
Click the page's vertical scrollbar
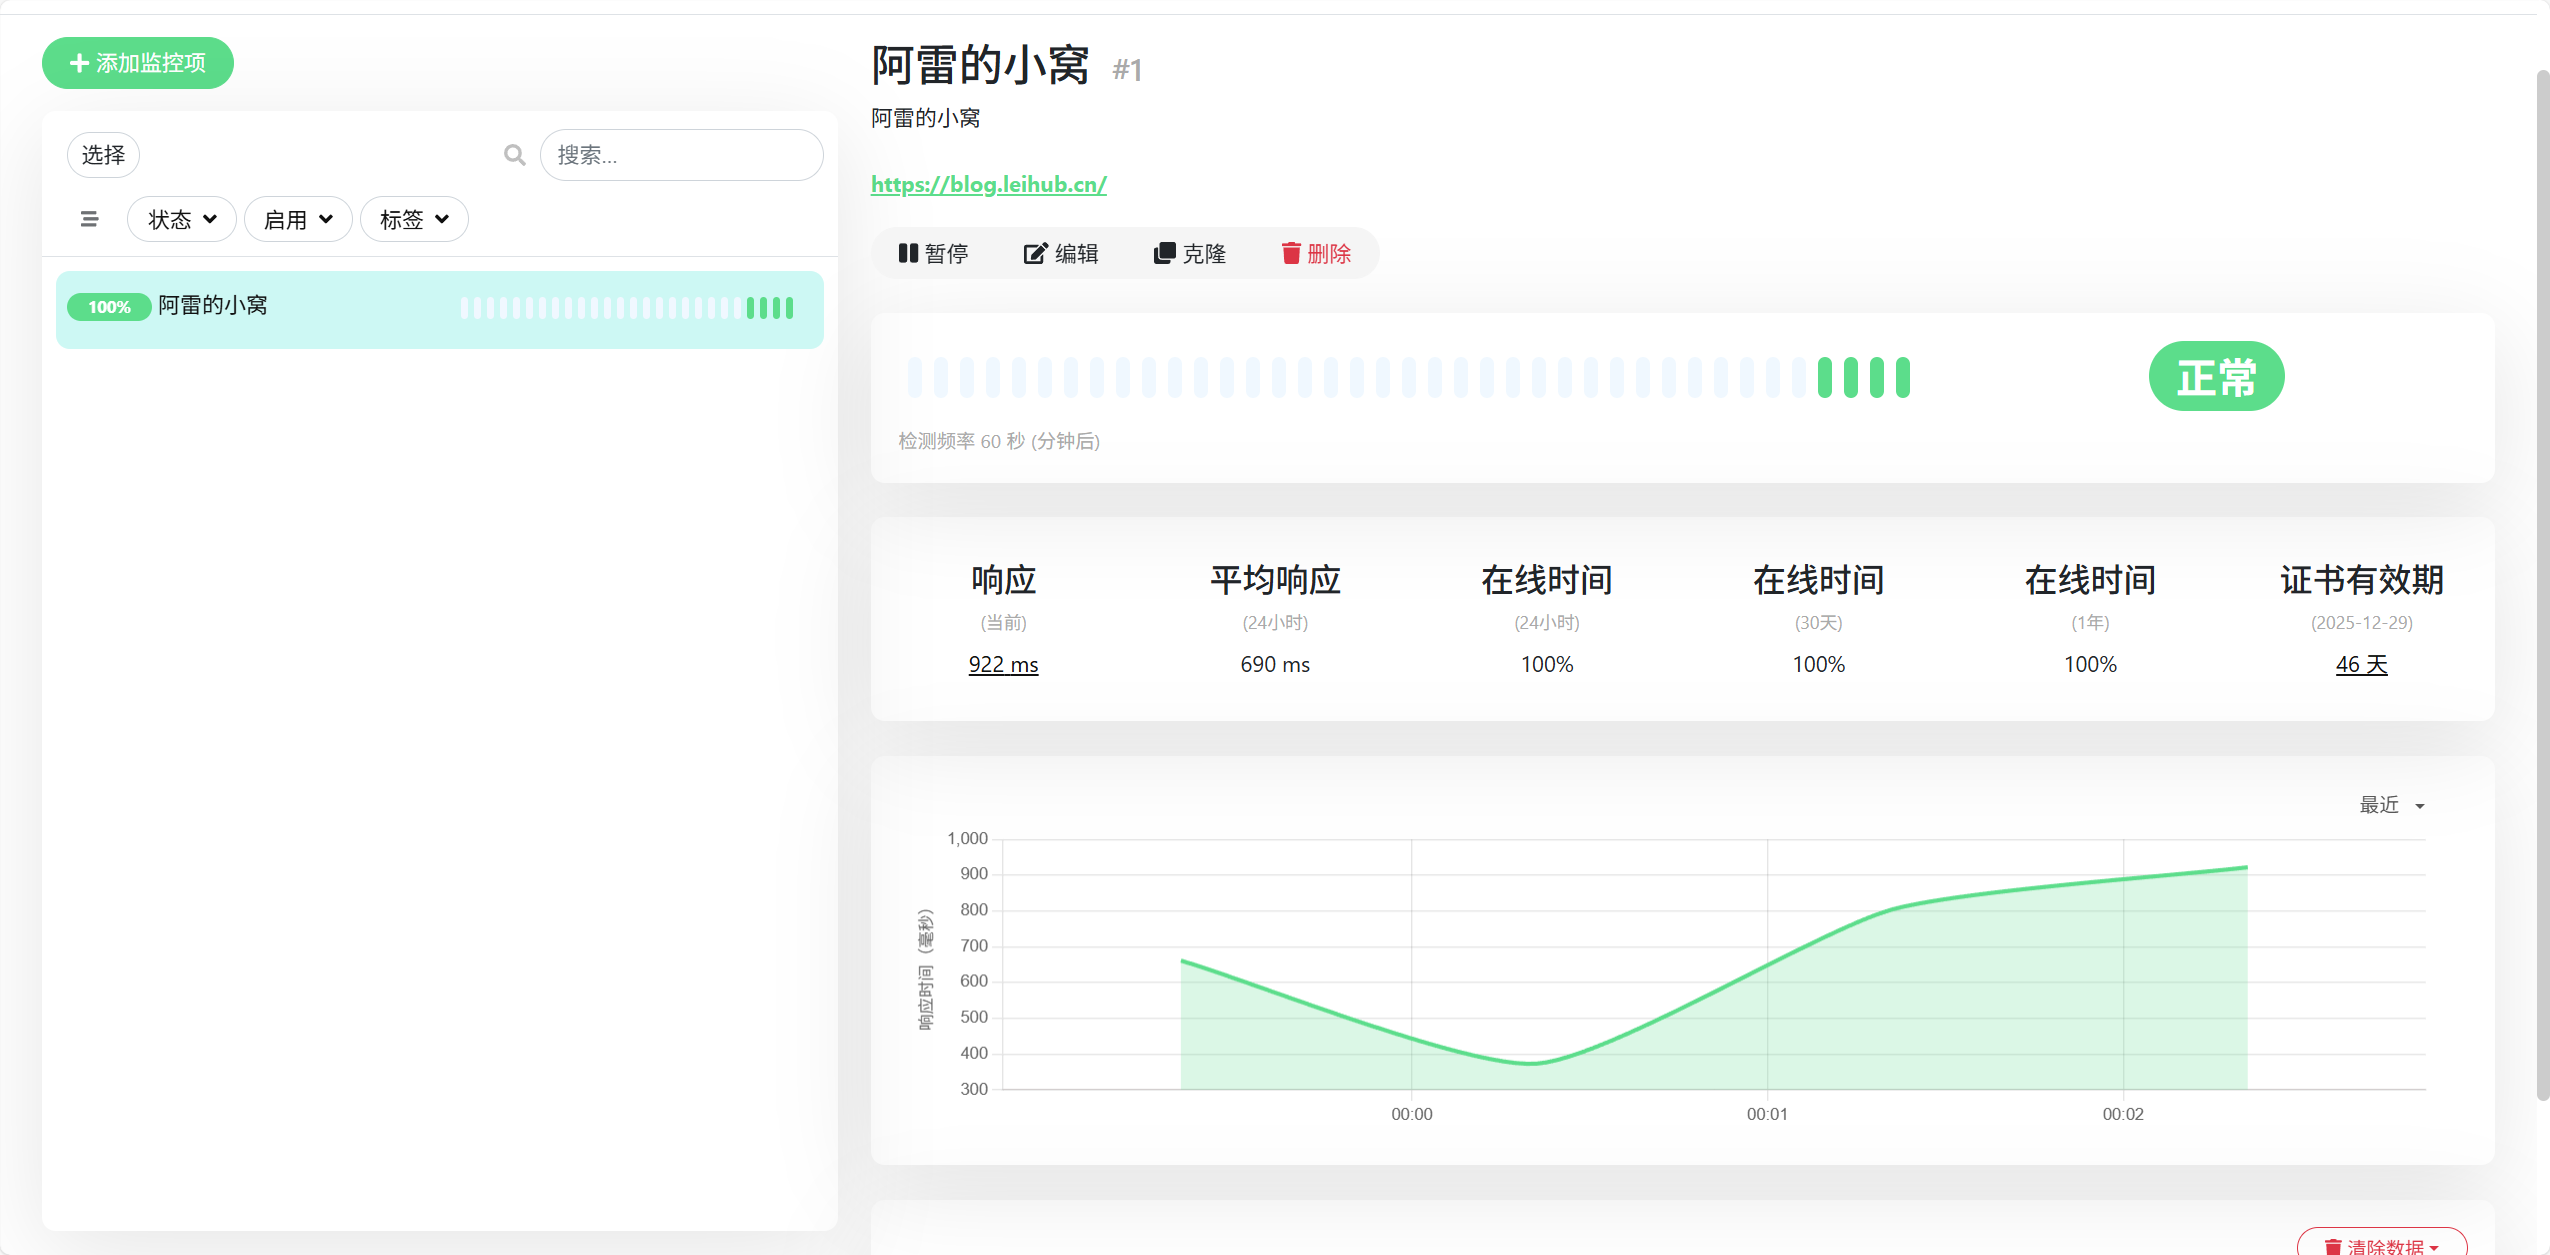click(x=2541, y=585)
